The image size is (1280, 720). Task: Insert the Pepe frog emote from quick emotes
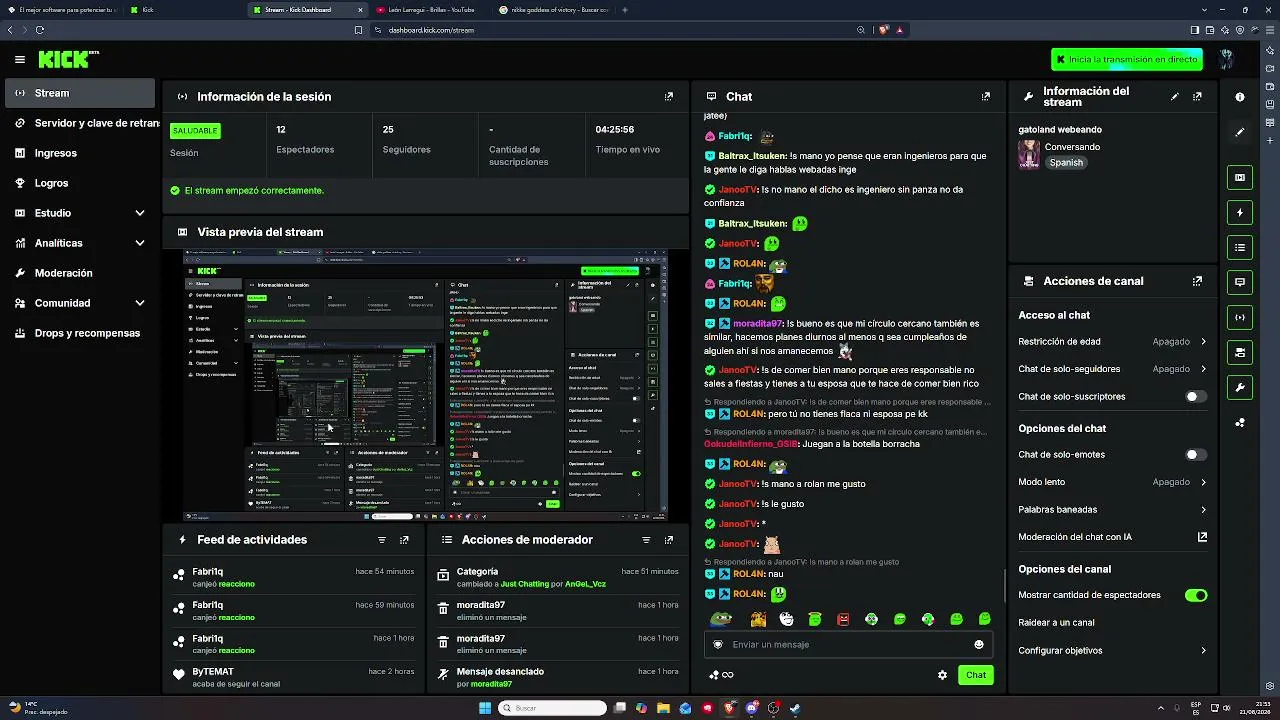click(x=720, y=619)
